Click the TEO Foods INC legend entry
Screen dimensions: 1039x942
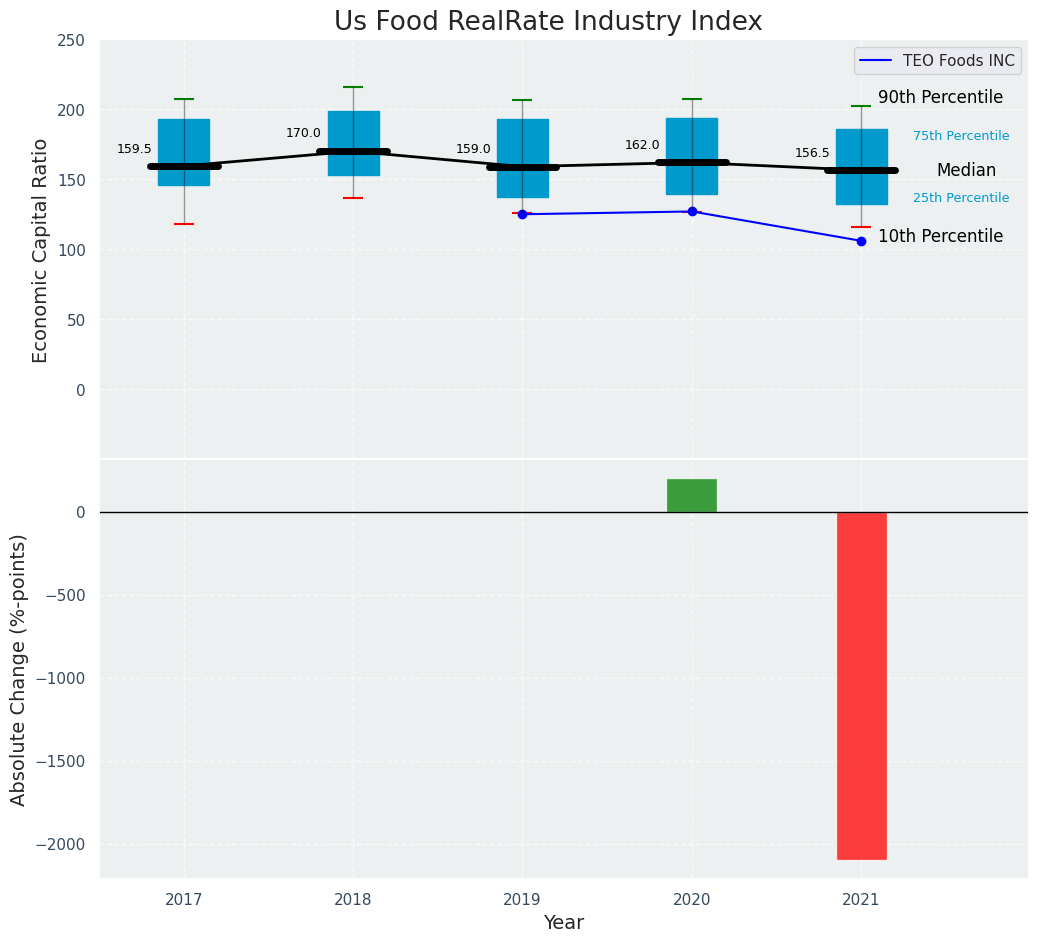(958, 61)
